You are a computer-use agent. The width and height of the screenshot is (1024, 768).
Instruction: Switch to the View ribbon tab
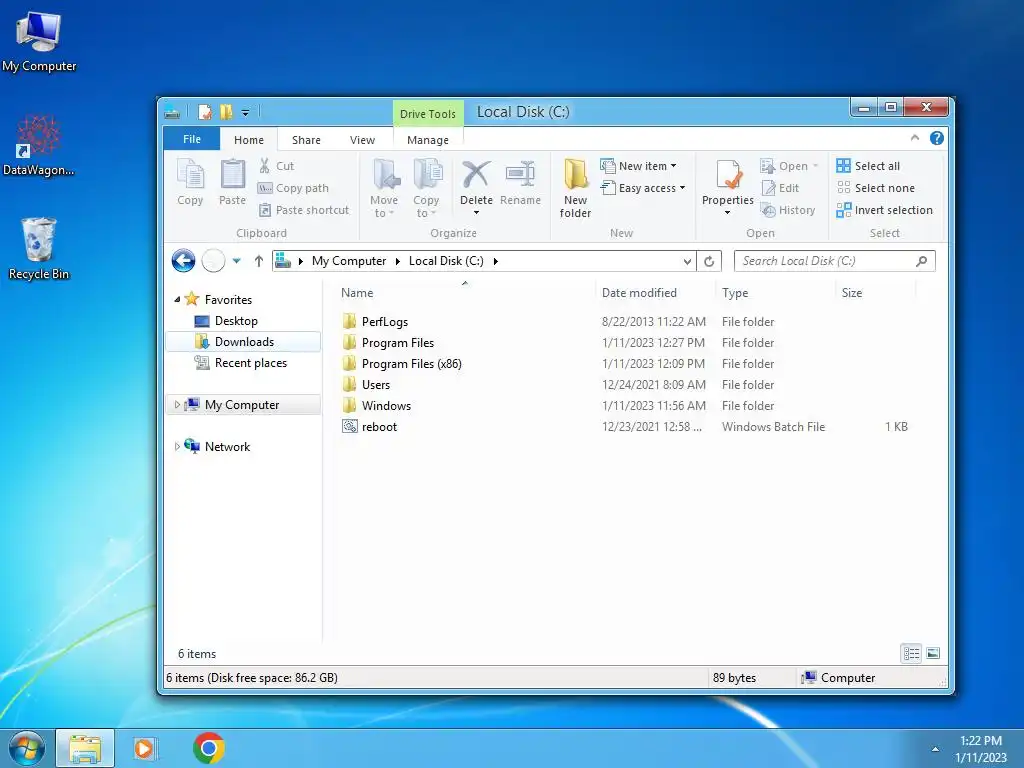pos(362,140)
